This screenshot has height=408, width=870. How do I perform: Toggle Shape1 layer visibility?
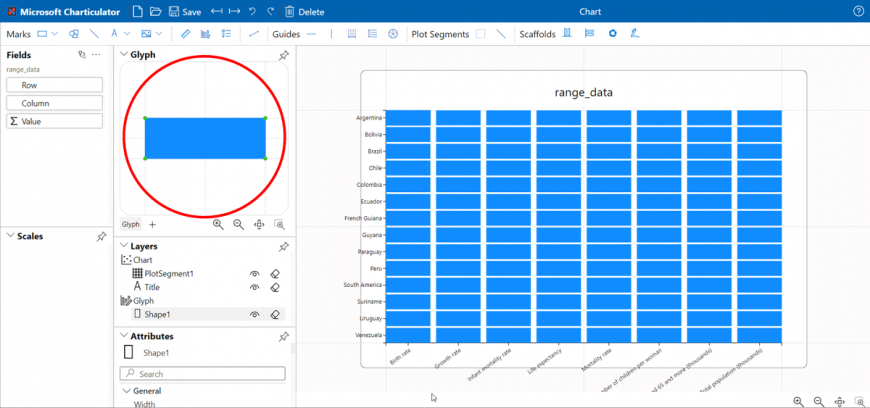pyautogui.click(x=255, y=314)
